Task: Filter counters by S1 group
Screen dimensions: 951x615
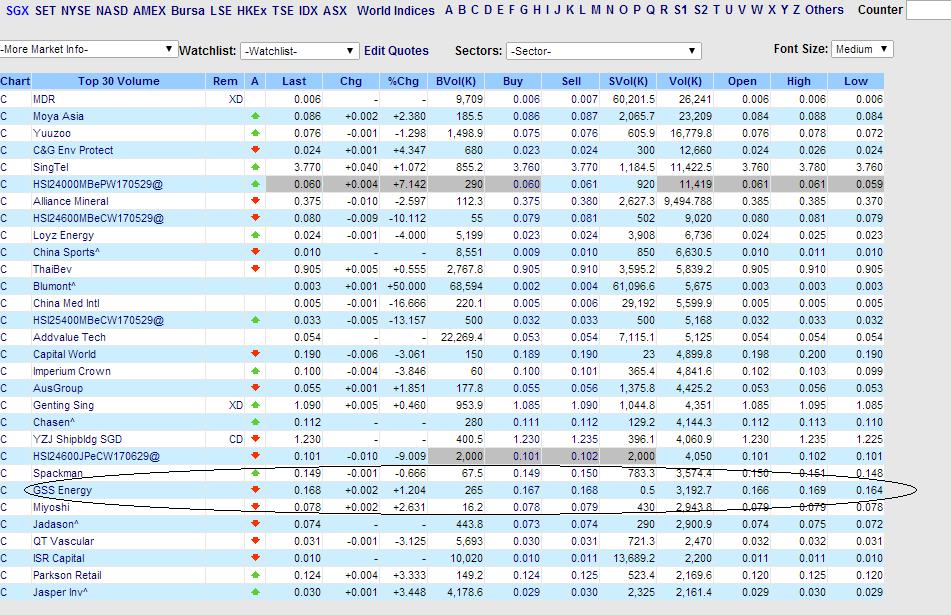Action: point(681,10)
